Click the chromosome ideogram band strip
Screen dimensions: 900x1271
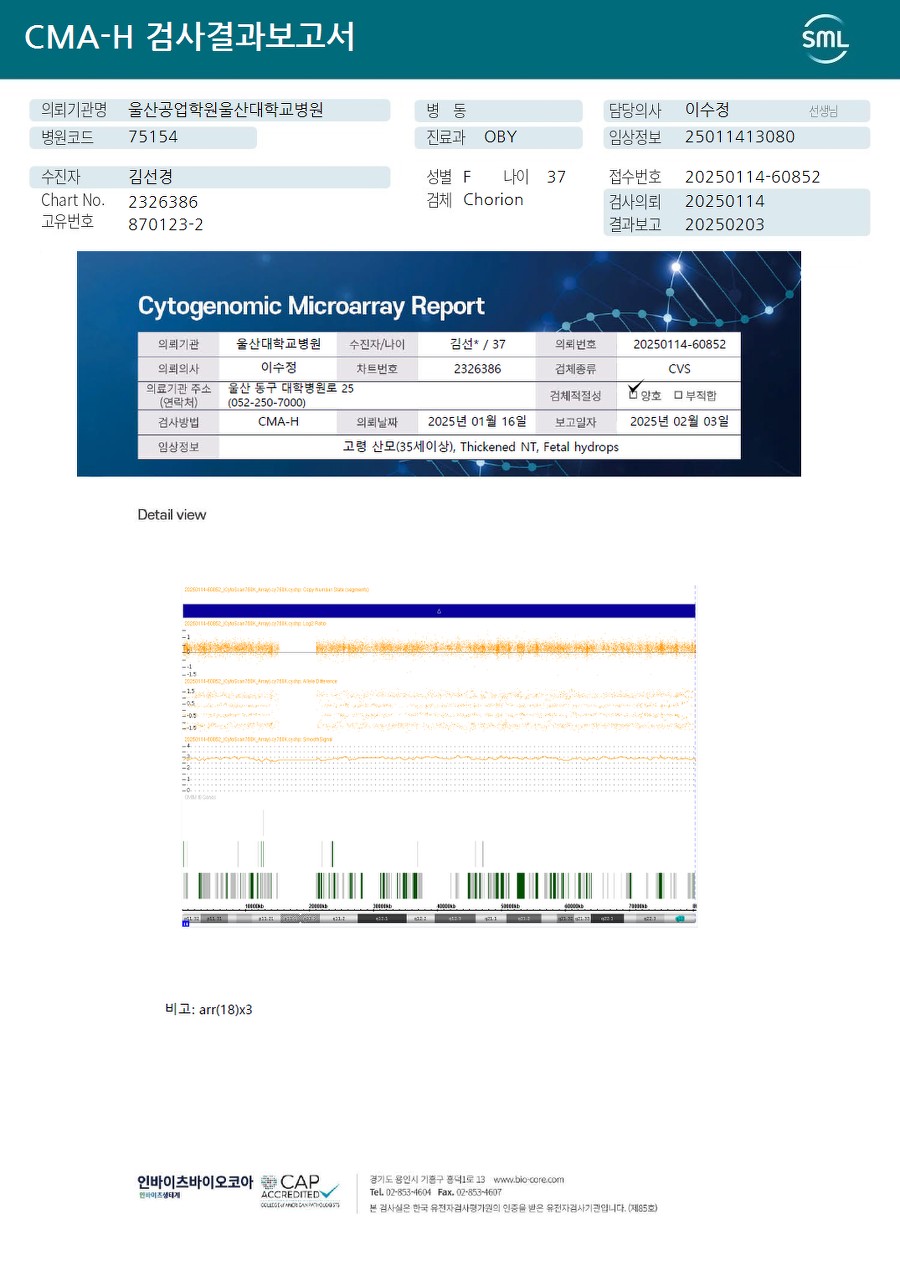point(439,917)
